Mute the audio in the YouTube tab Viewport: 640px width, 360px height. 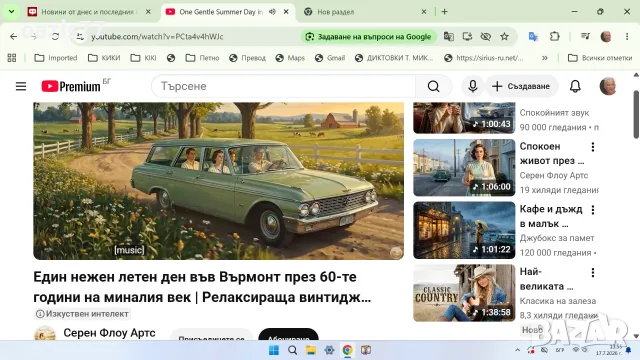272,12
